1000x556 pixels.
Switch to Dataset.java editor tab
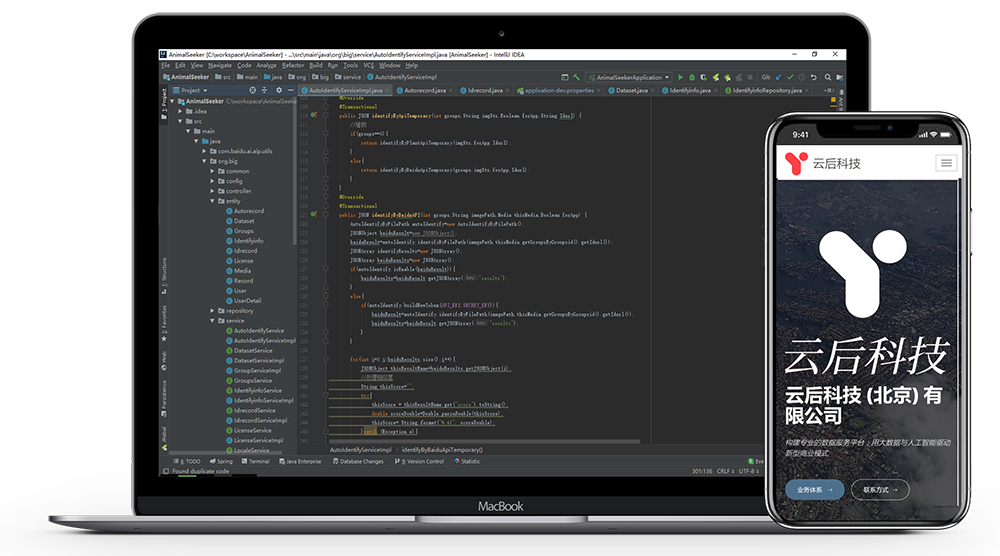pos(631,91)
